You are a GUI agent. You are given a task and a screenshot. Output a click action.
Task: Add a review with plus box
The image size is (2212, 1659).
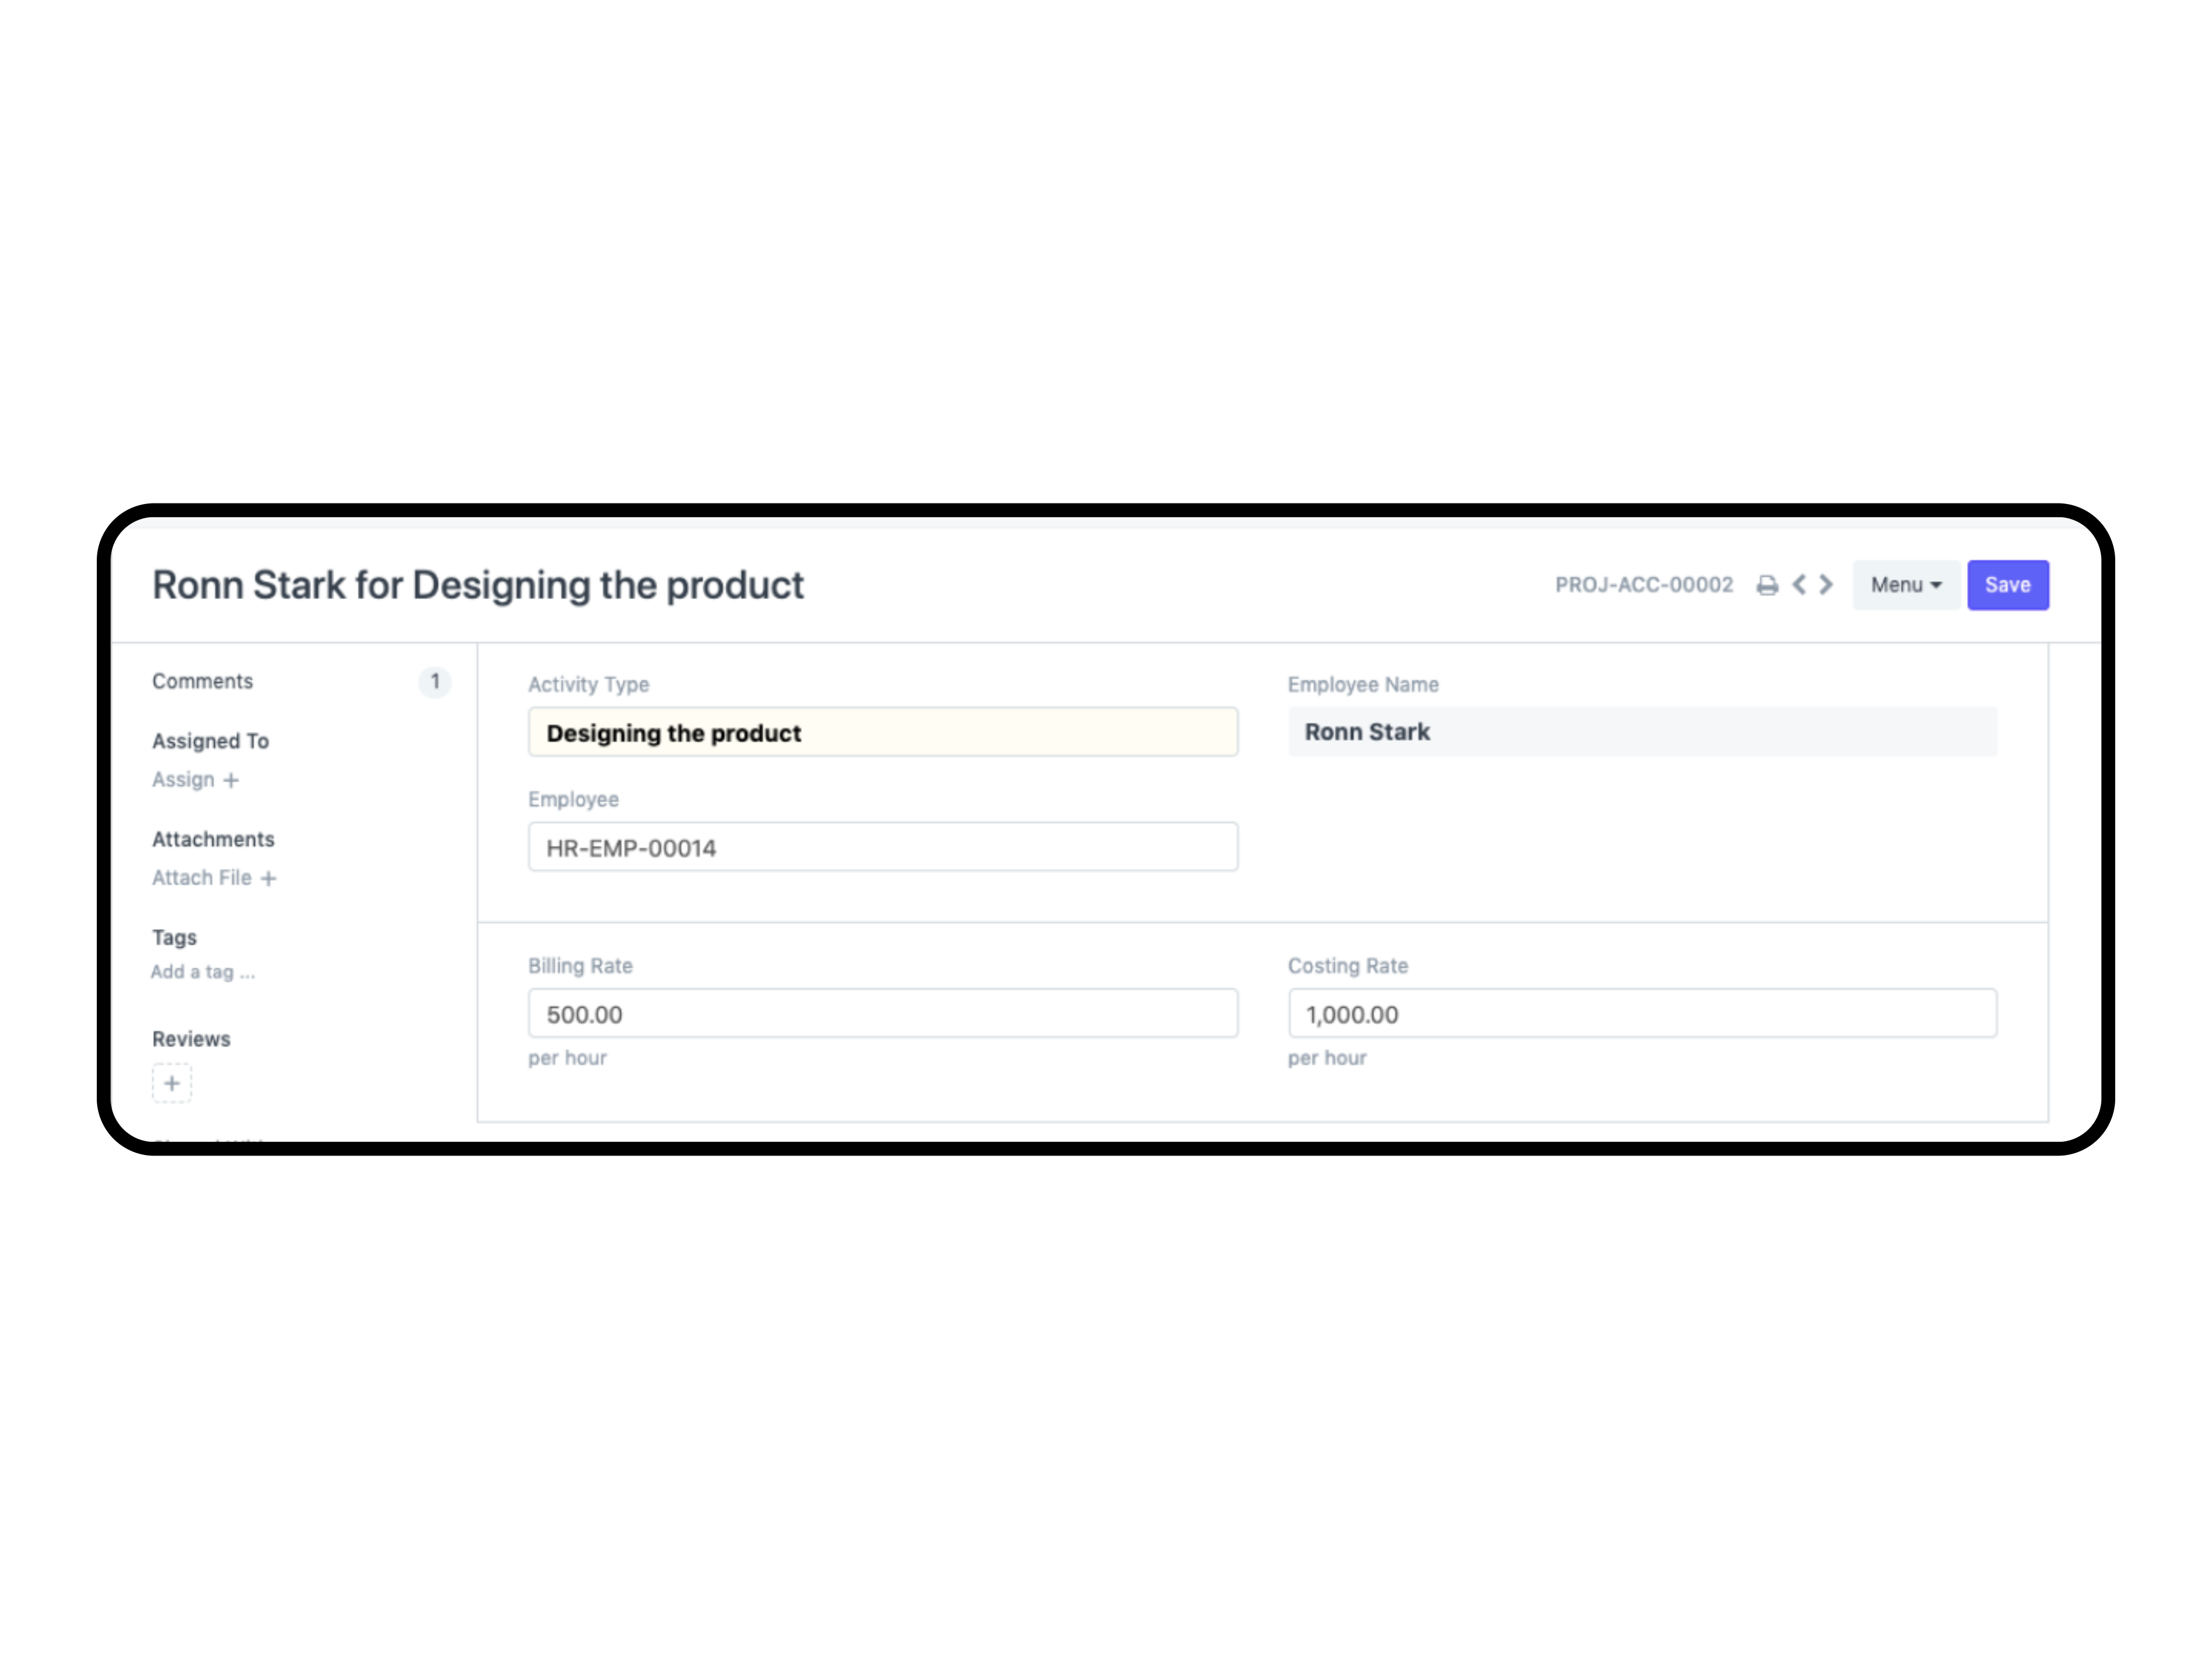(172, 1083)
